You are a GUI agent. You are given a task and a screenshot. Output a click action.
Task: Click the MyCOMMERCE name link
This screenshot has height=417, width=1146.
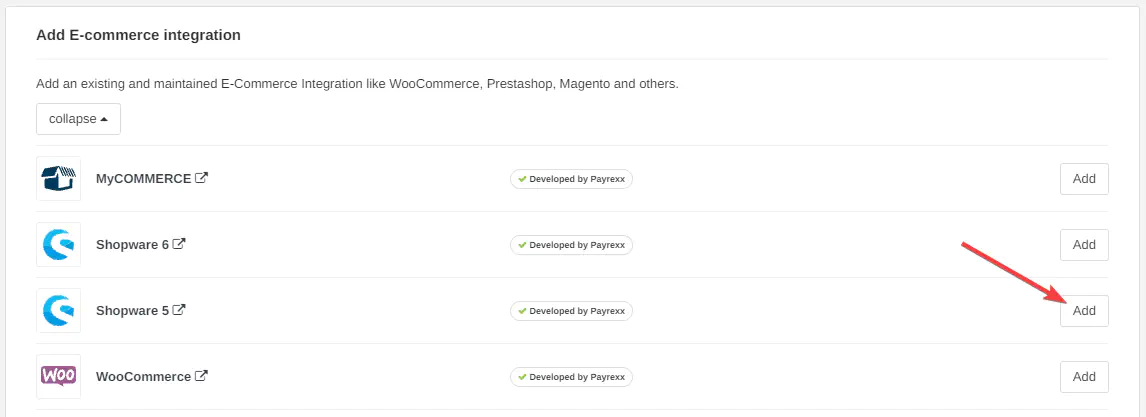pos(143,179)
